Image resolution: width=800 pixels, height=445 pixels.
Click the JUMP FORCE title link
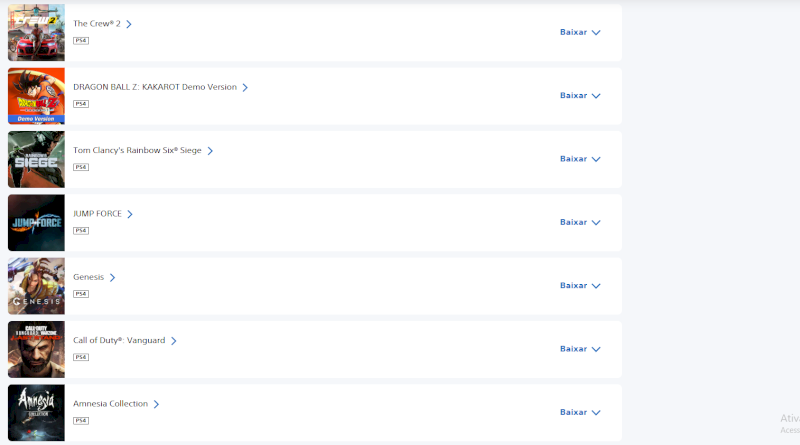[97, 214]
